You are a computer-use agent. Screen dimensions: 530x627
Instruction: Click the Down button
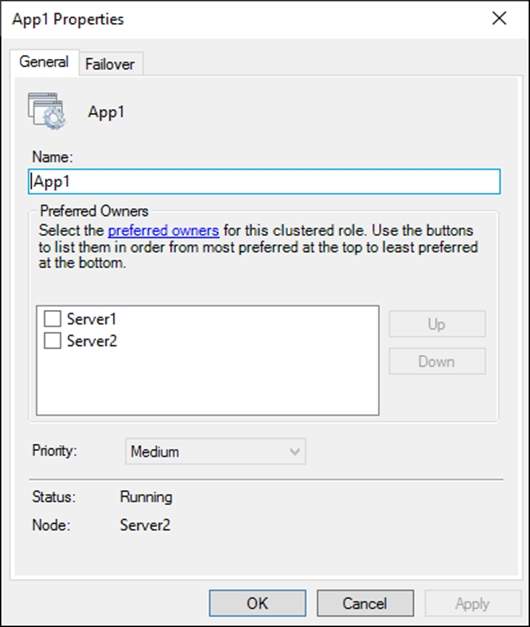[437, 361]
